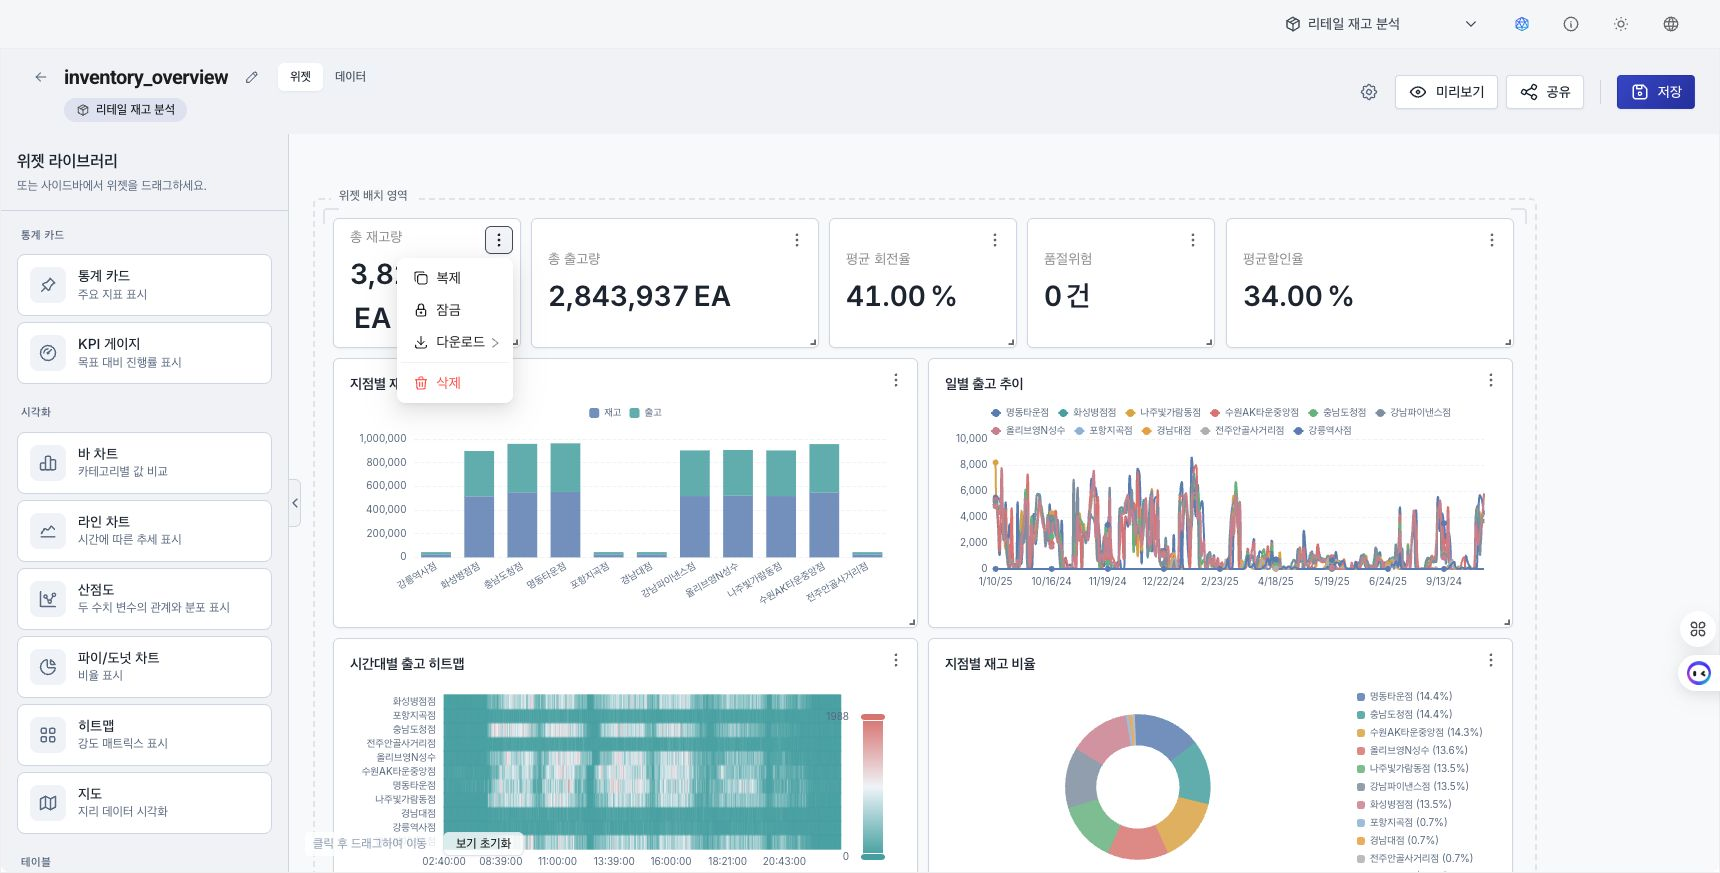The width and height of the screenshot is (1720, 873).
Task: Toggle 수원AK타운중앙점 series in line chart legend
Action: tap(1255, 413)
